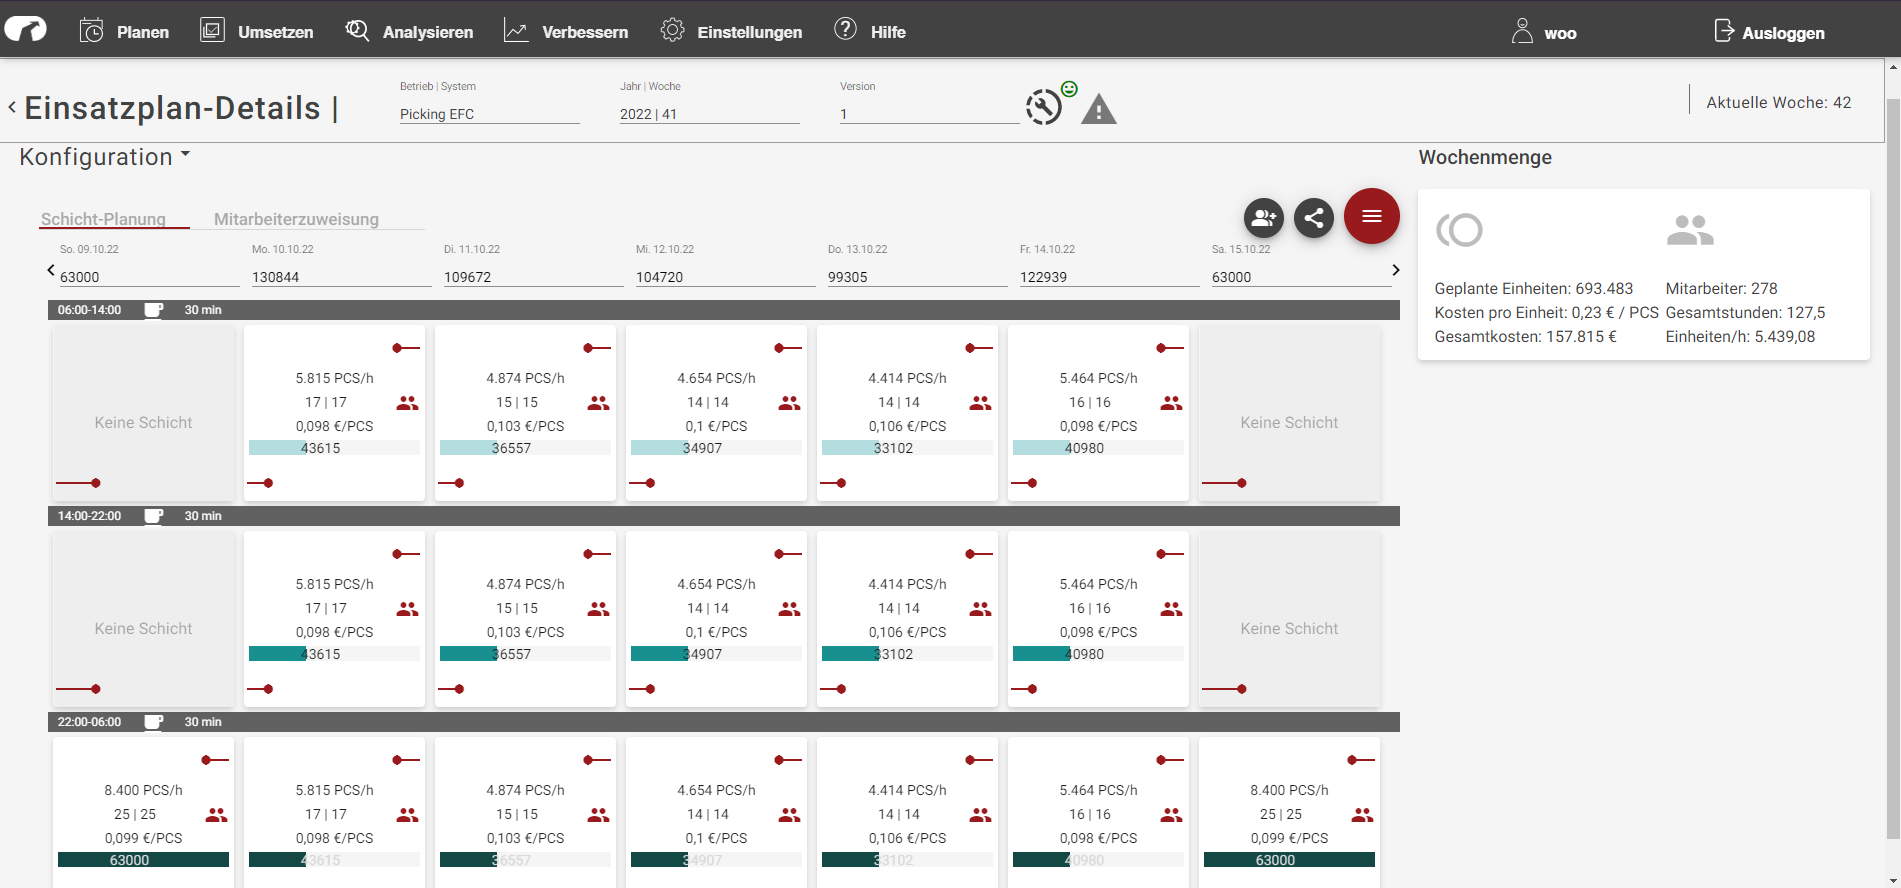Click bottom slider handle in Tuesday 06:00 card
This screenshot has width=1901, height=888.
click(459, 483)
